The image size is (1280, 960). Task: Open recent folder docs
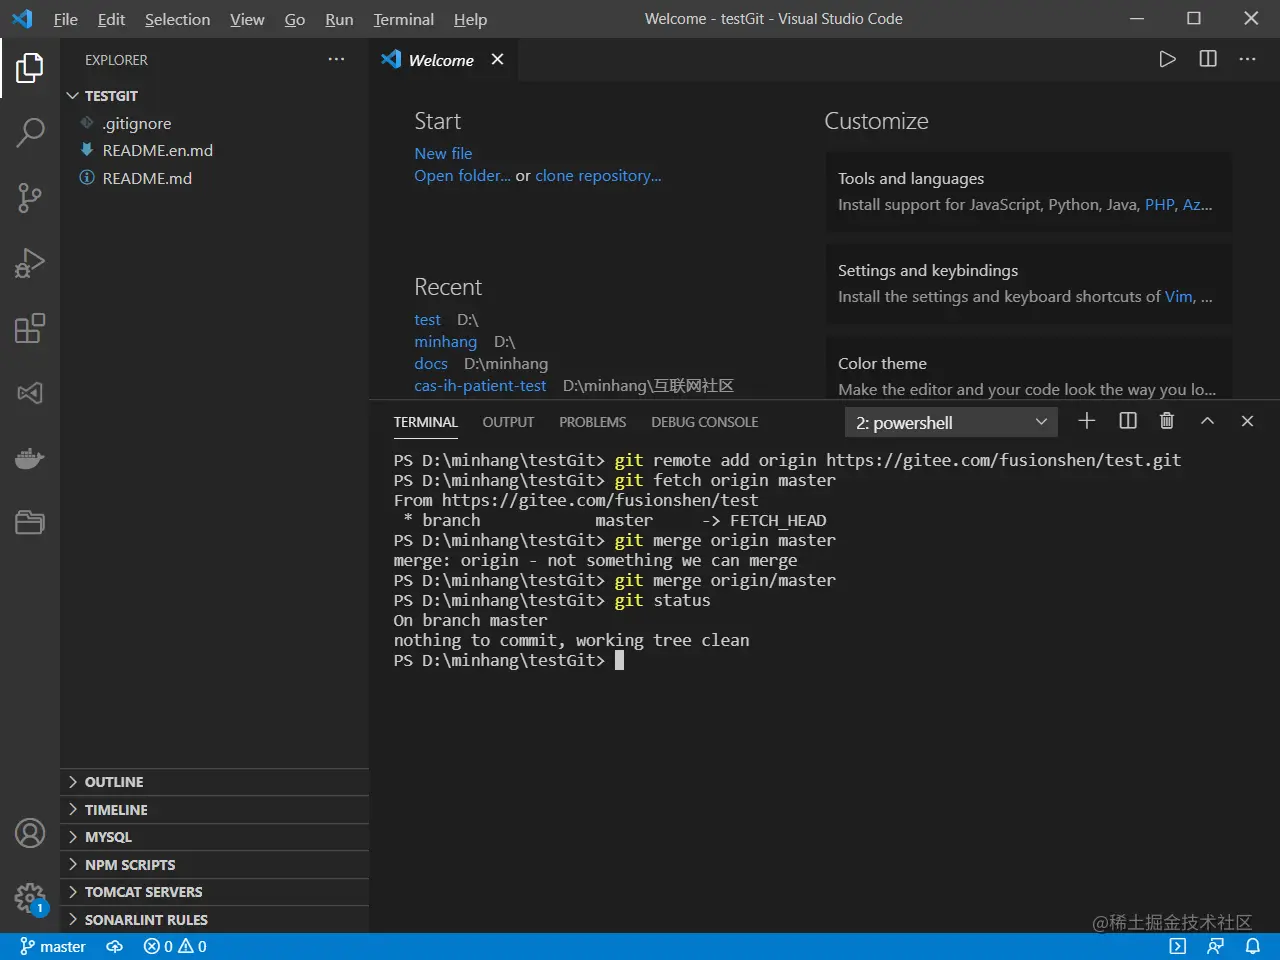[431, 364]
